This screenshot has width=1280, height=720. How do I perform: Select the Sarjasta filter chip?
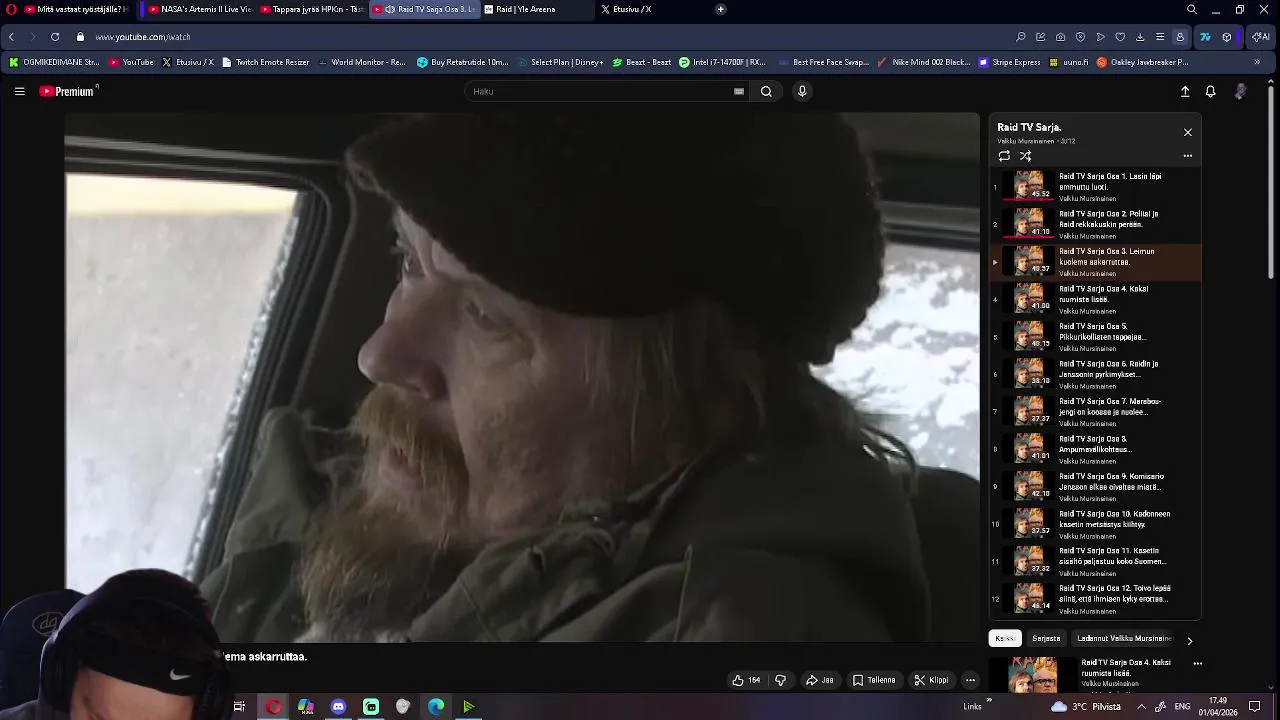[x=1046, y=638]
